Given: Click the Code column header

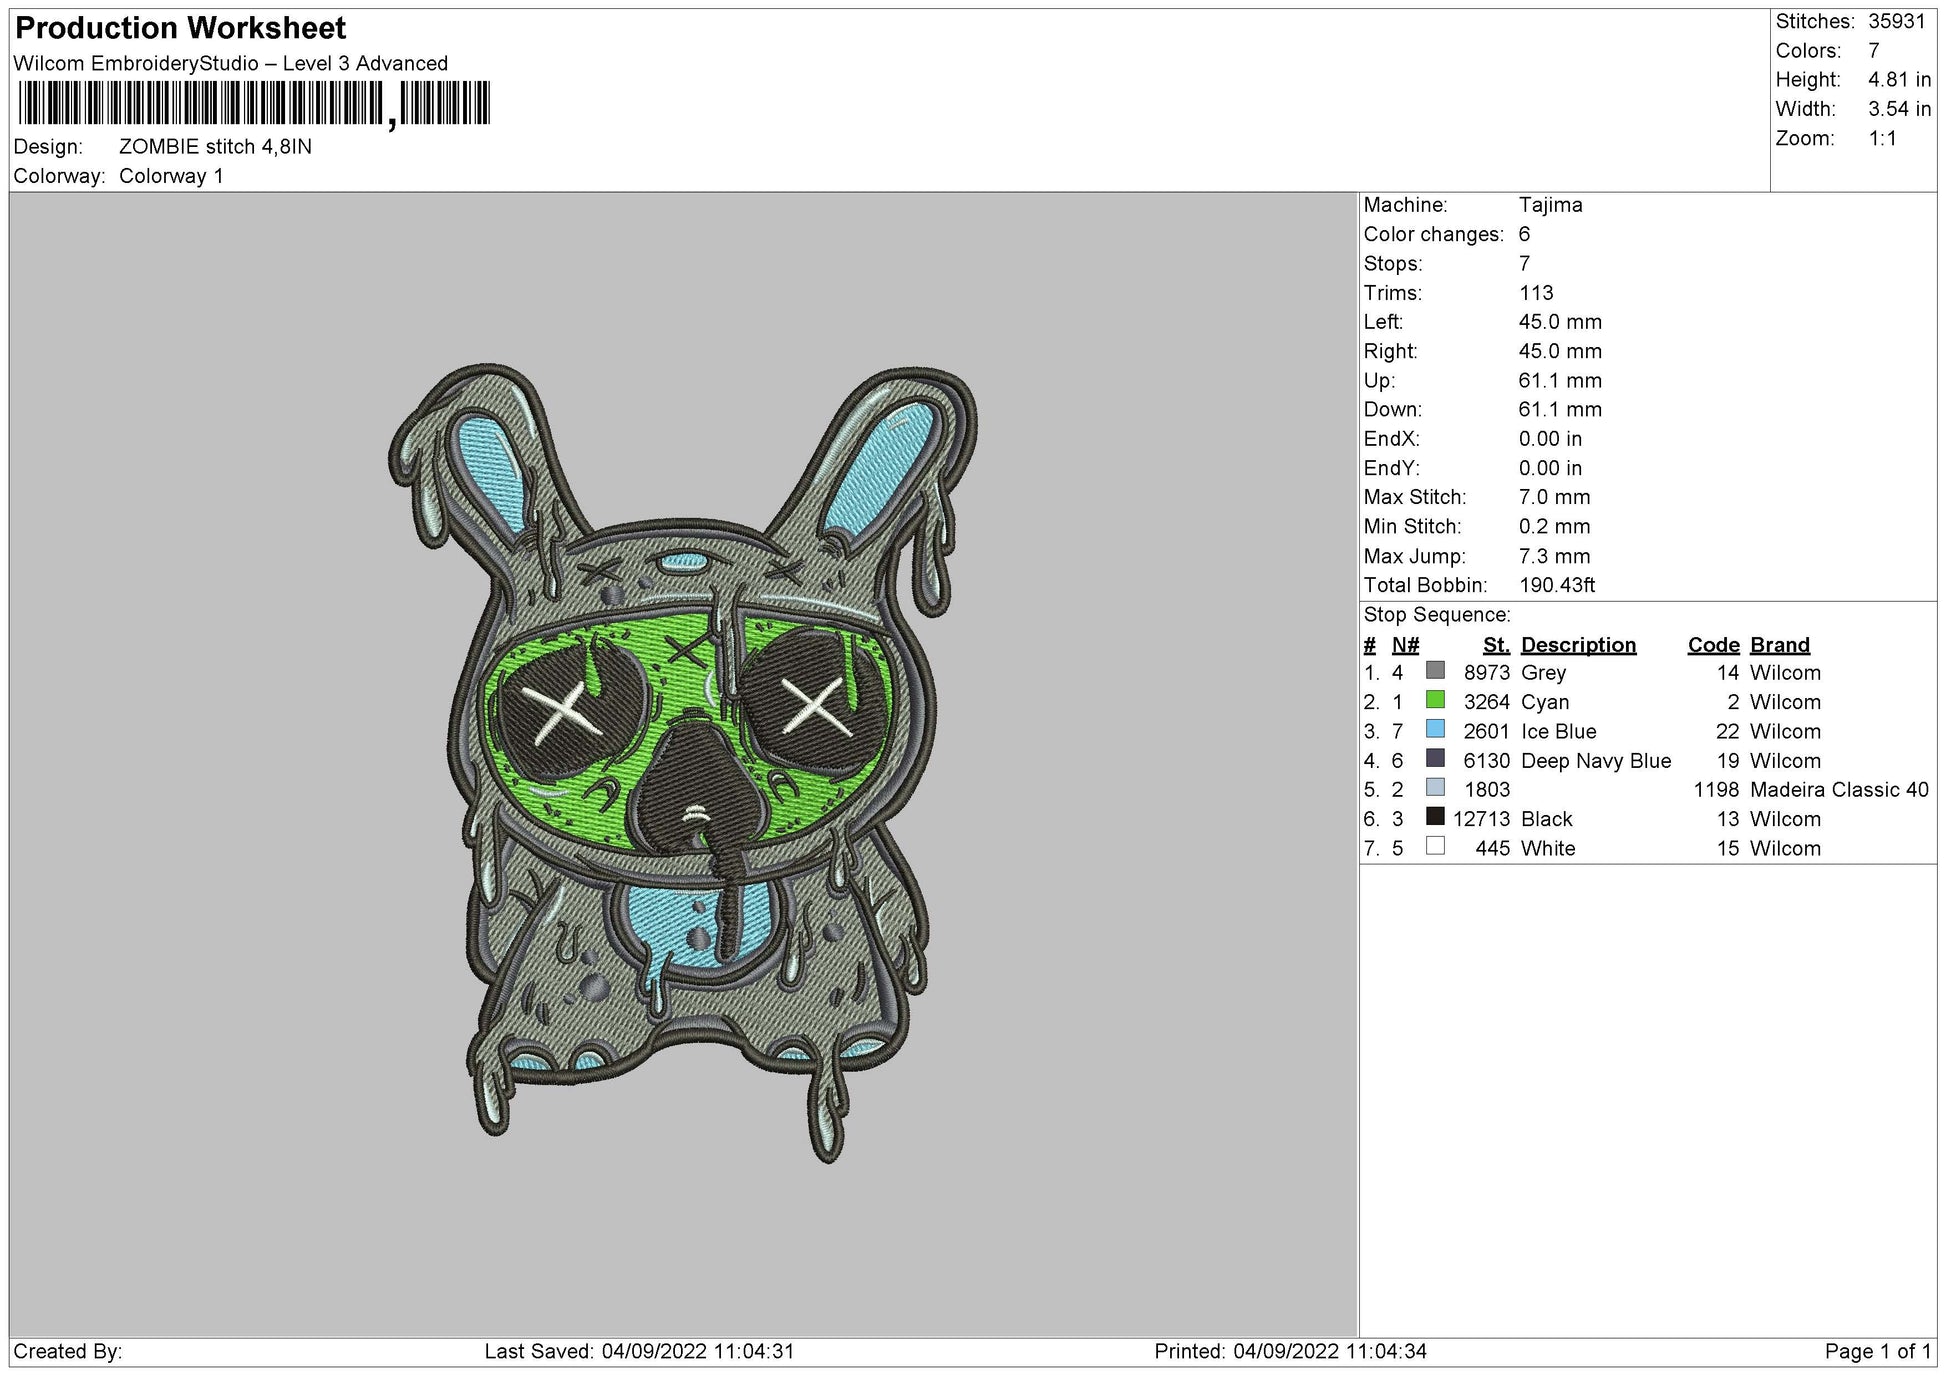Looking at the screenshot, I should tap(1714, 644).
